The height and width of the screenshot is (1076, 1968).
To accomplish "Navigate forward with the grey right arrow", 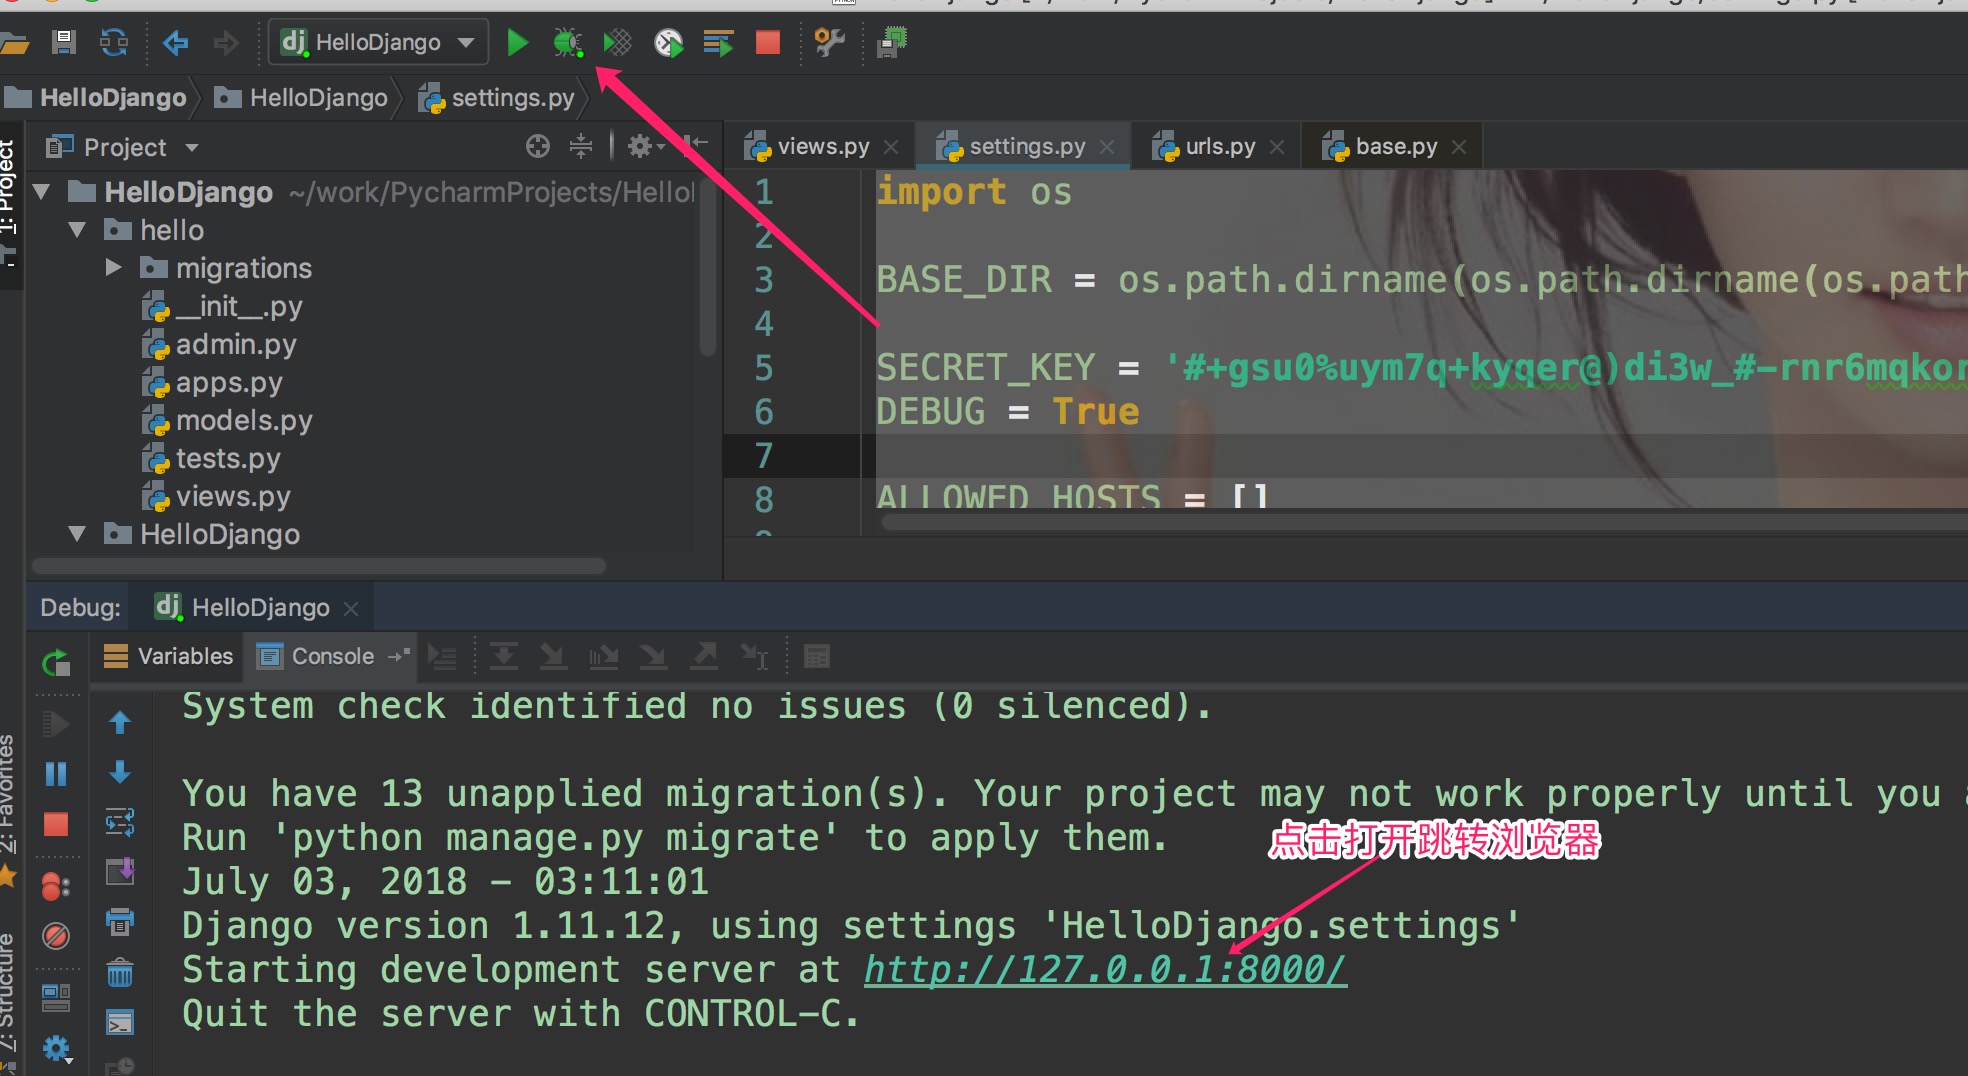I will tap(226, 42).
